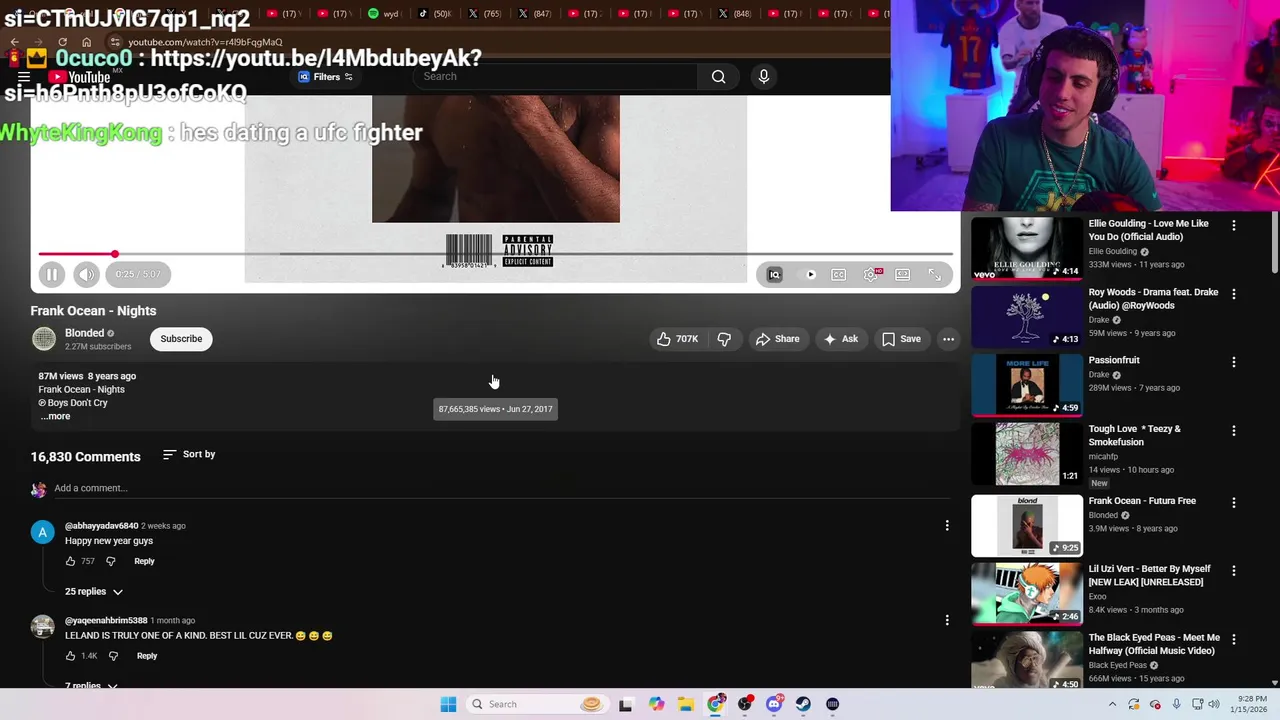1280x720 pixels.
Task: Open menu for Futura Free video
Action: coord(1234,503)
